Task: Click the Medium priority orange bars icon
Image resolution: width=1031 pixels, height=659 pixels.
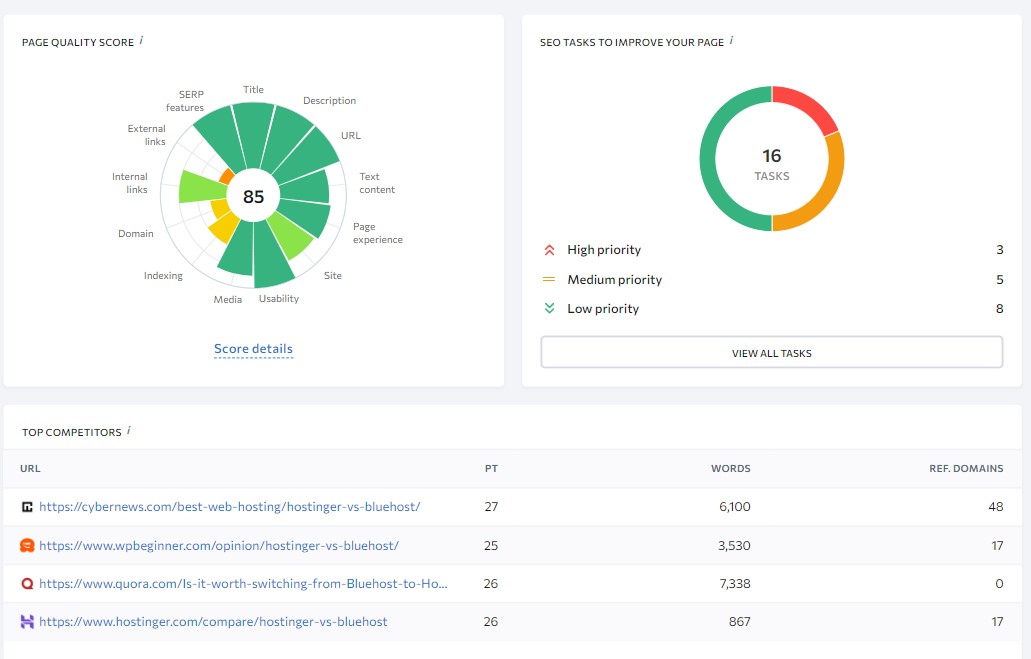Action: pos(549,280)
